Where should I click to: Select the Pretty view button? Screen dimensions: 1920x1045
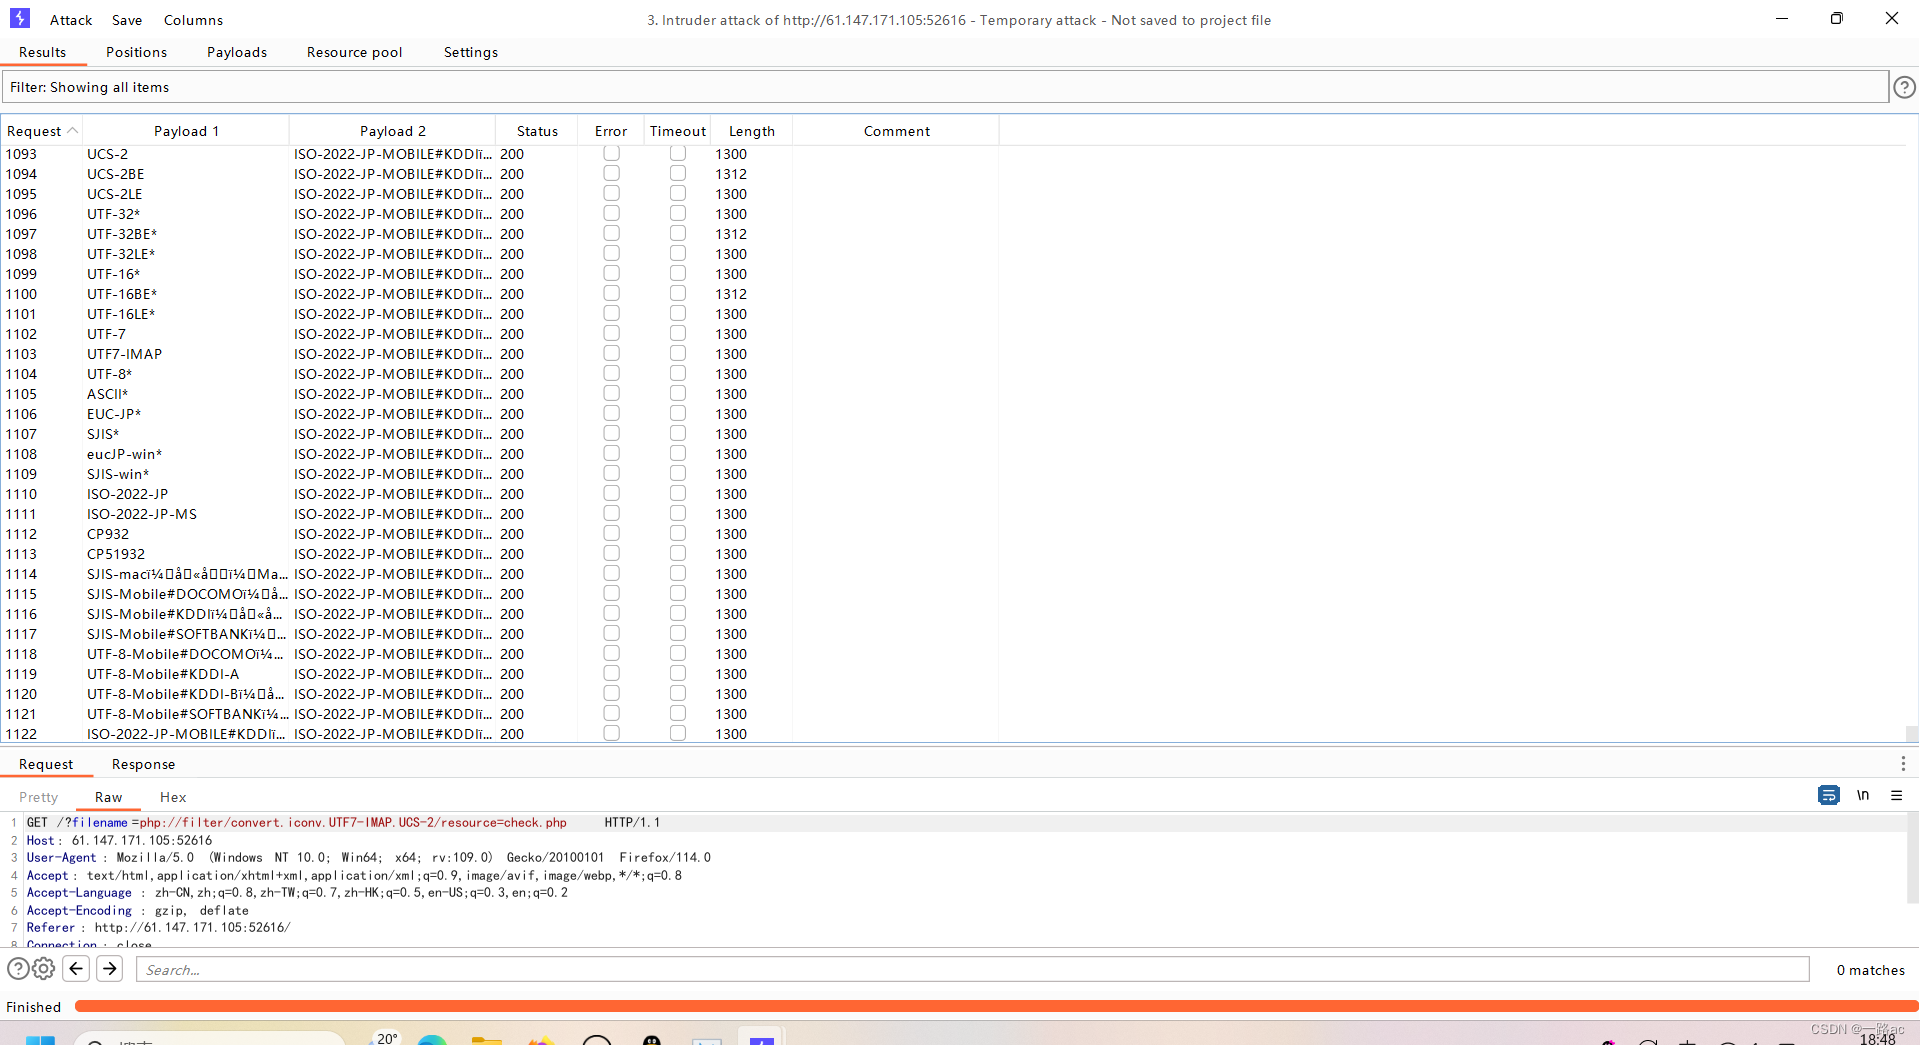38,797
